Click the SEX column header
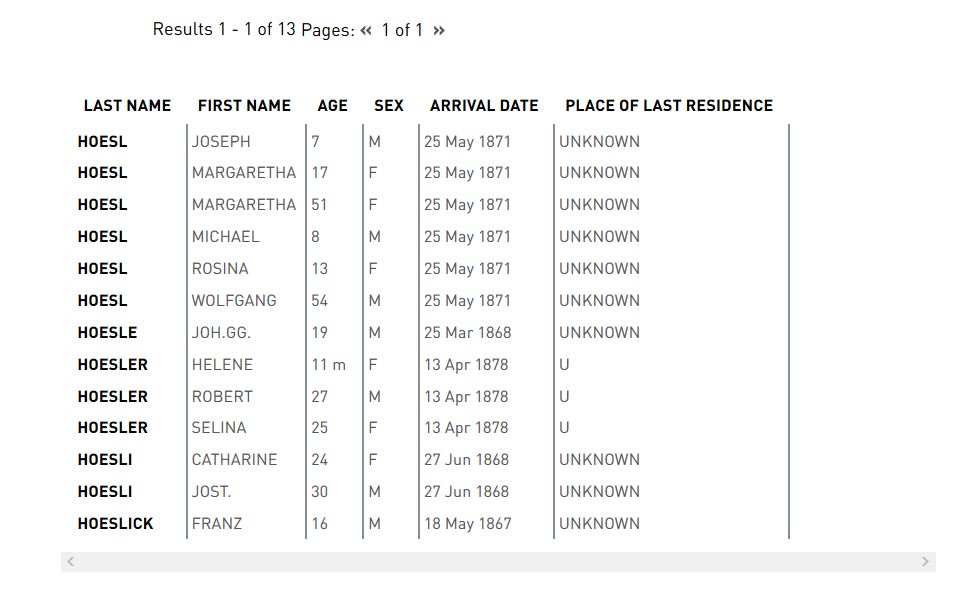The width and height of the screenshot is (976, 589). [x=389, y=106]
